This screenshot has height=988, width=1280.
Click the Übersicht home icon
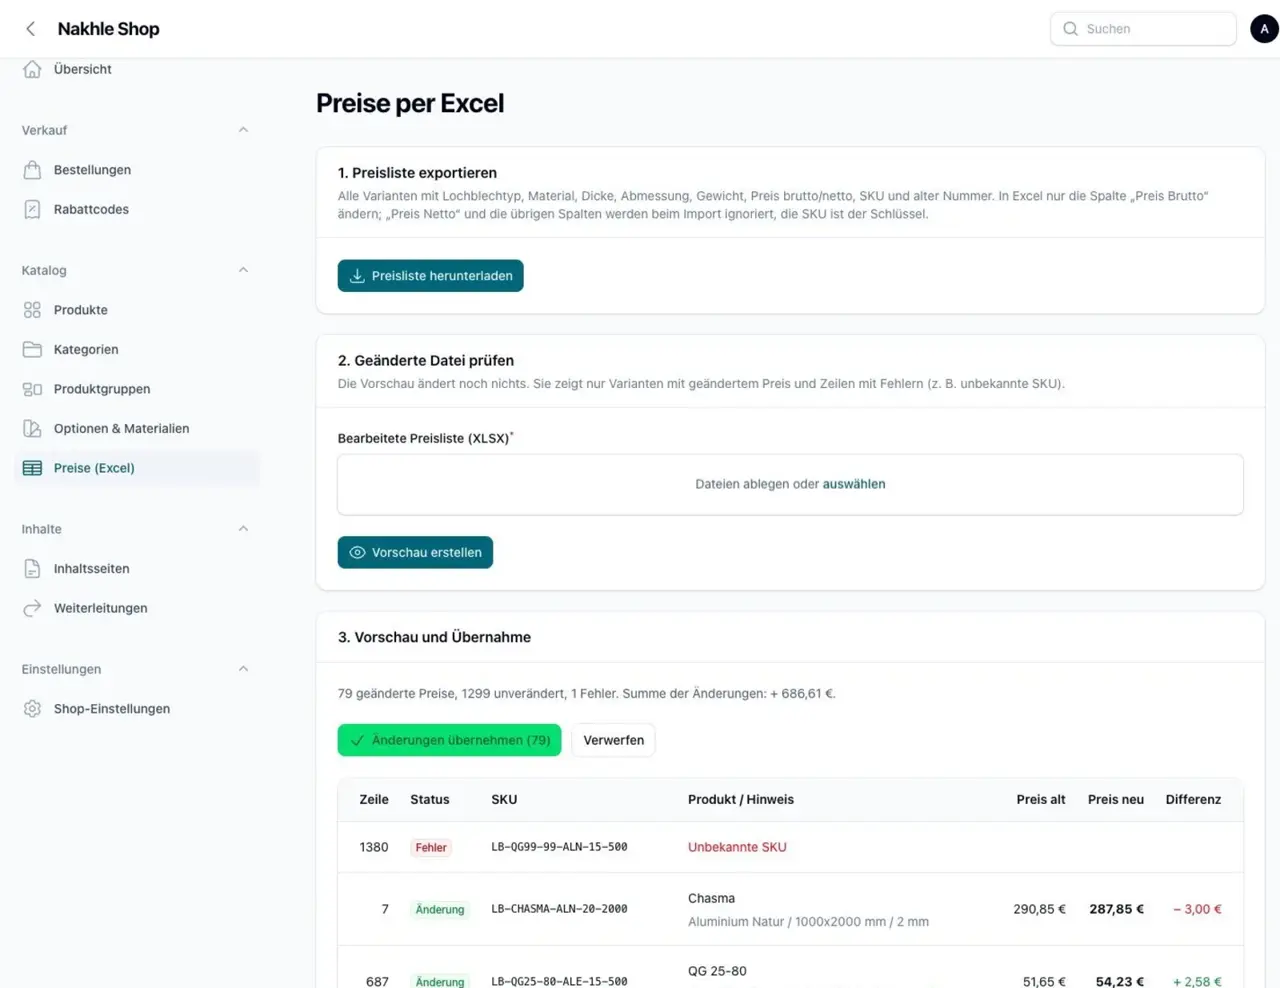click(x=32, y=69)
